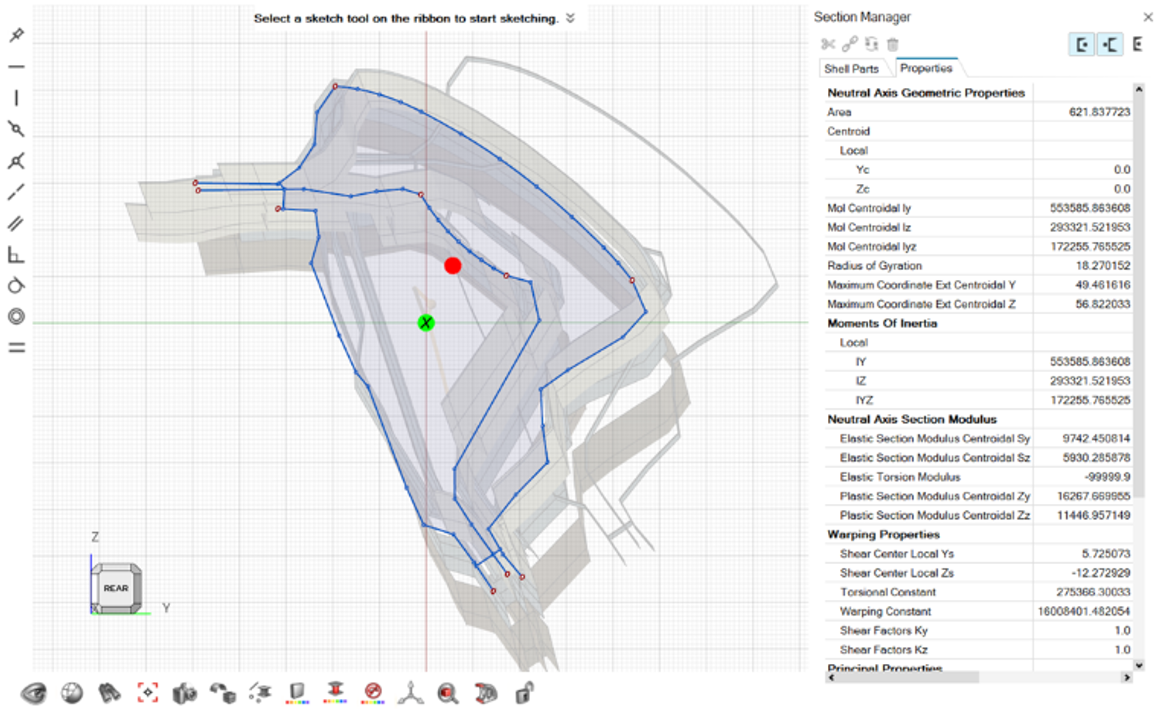This screenshot has width=1163, height=709.
Task: Select the Torsional Constant value field
Action: pos(1083,592)
